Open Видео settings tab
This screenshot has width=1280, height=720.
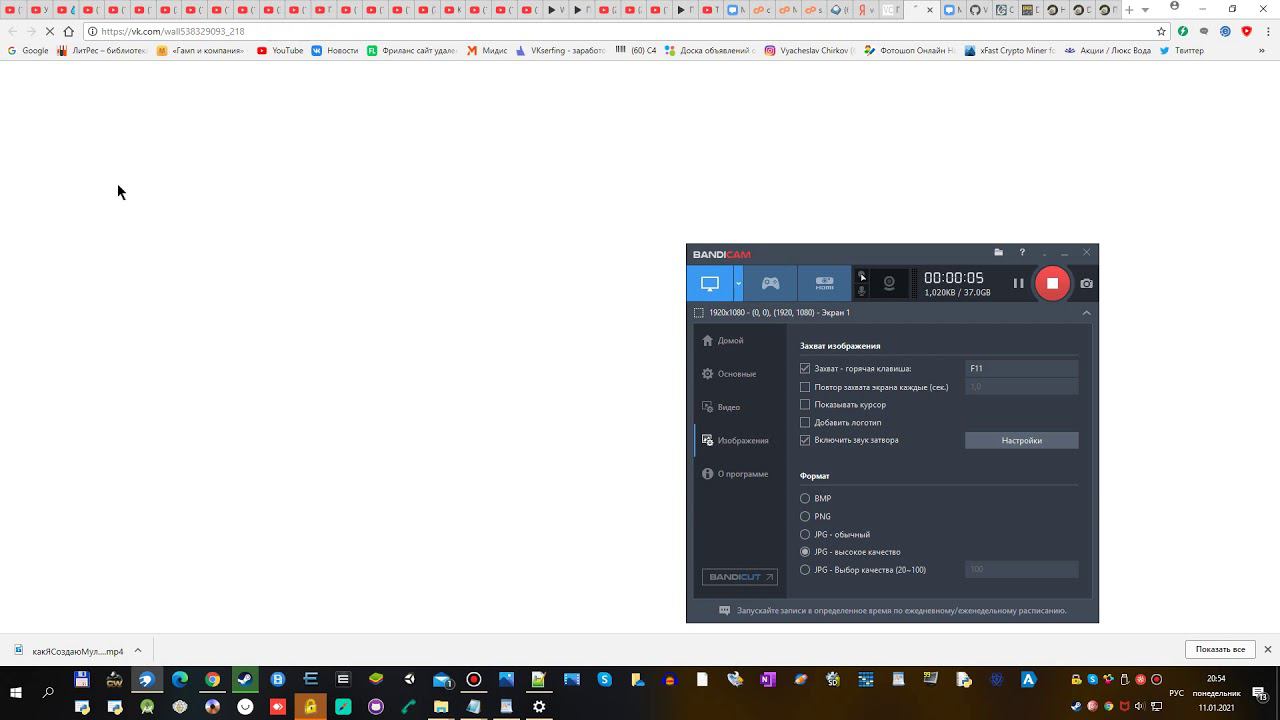pos(721,407)
